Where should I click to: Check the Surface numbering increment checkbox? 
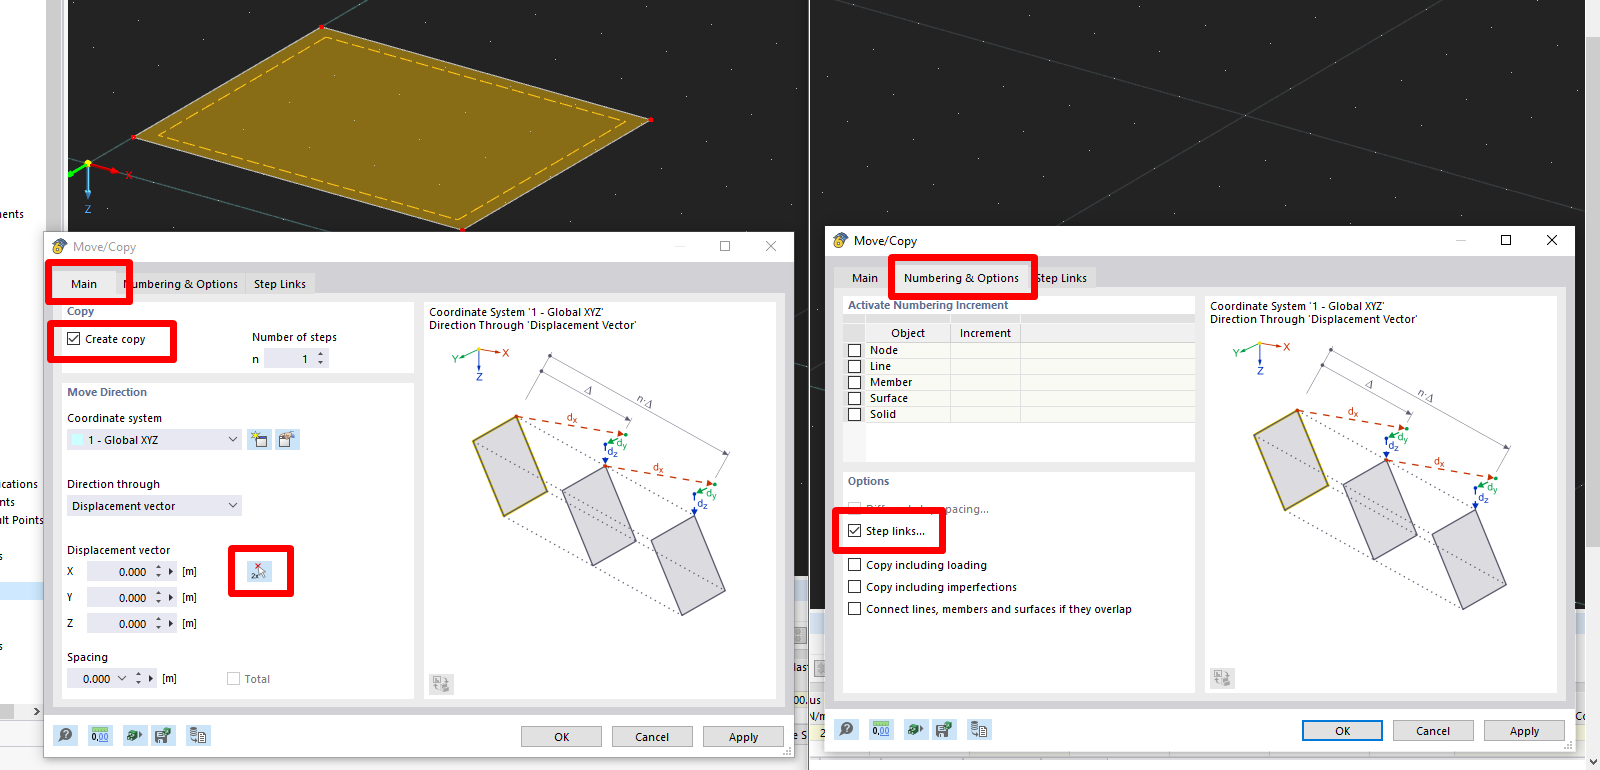pos(855,398)
